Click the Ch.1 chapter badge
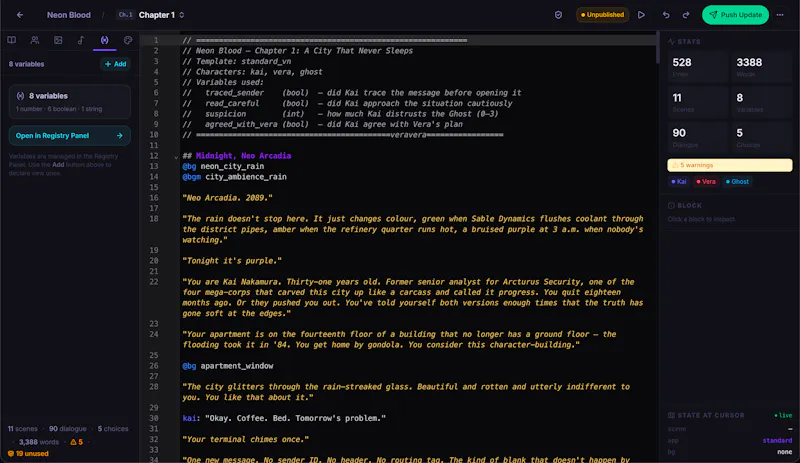Viewport: 800px width, 463px height. [125, 15]
